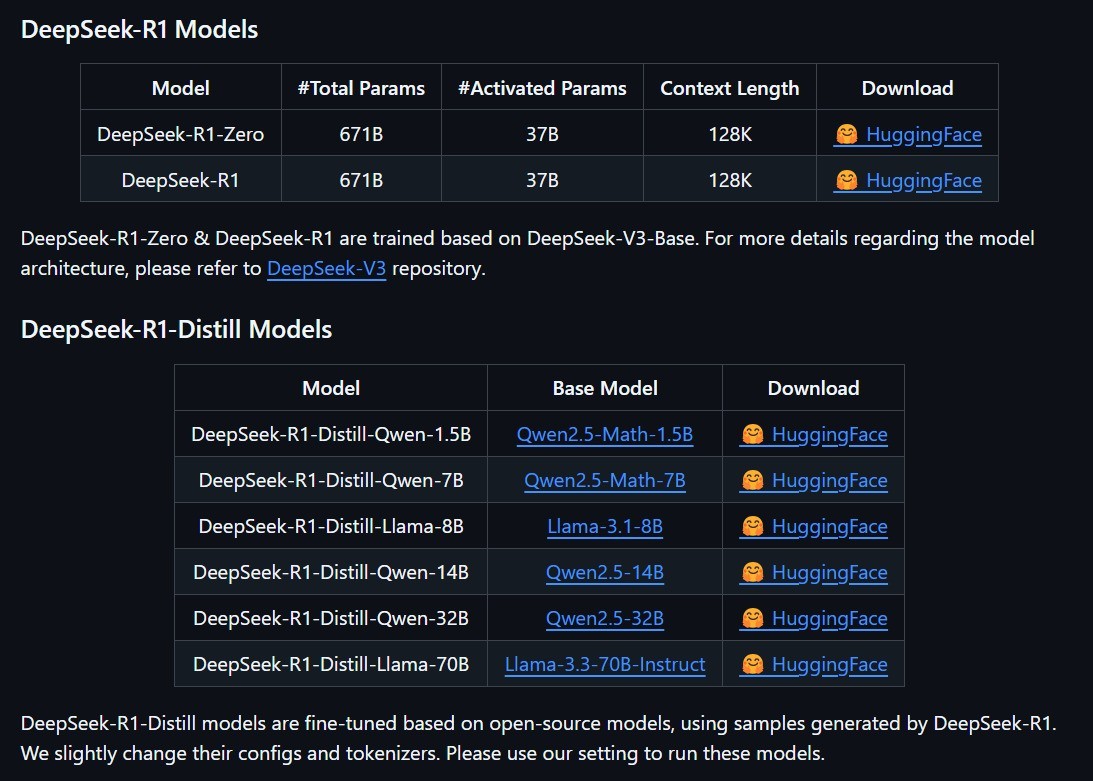Viewport: 1093px width, 781px height.
Task: Click the hugging emoji for Distill-Qwen-32B
Action: pyautogui.click(x=752, y=619)
